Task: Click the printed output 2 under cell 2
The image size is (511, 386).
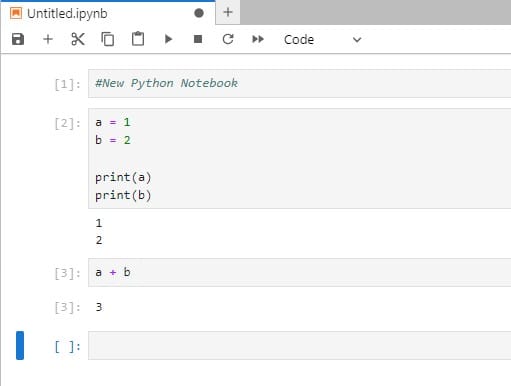Action: point(99,240)
